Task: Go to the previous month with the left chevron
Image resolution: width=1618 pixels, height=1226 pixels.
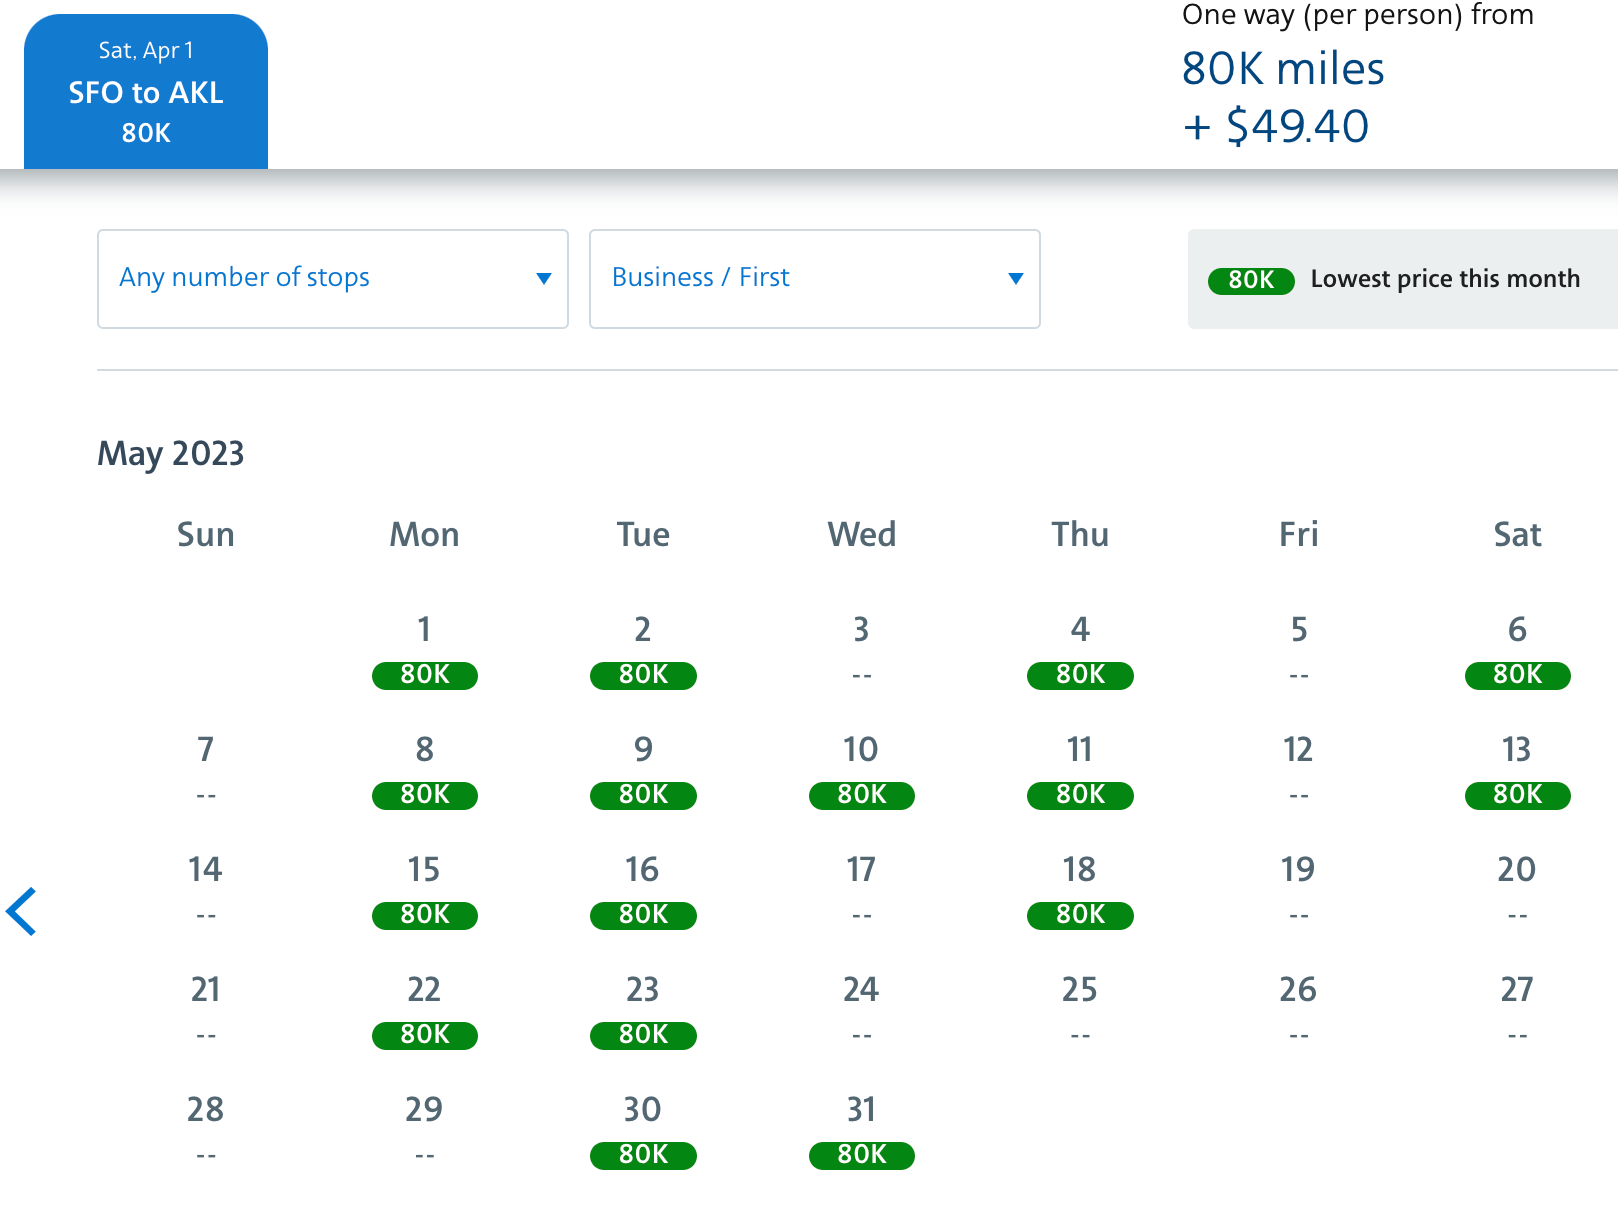Action: point(22,911)
